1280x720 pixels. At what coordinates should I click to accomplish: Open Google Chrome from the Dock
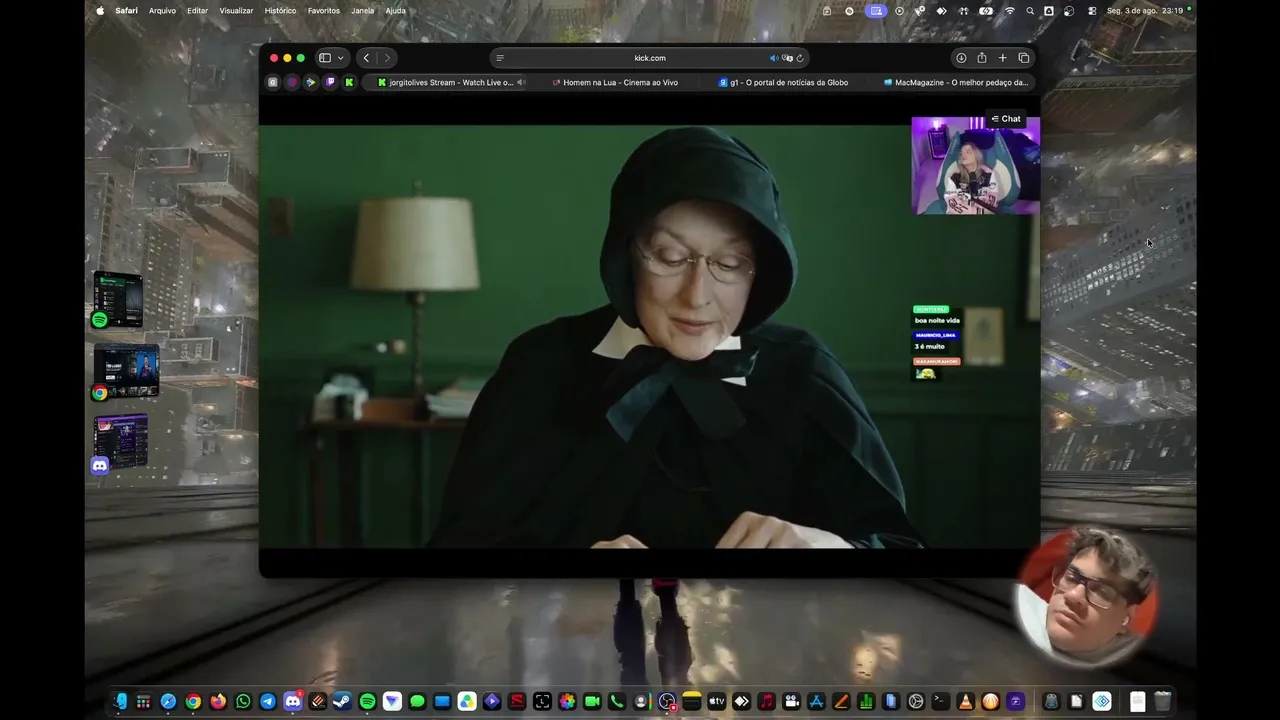coord(193,701)
